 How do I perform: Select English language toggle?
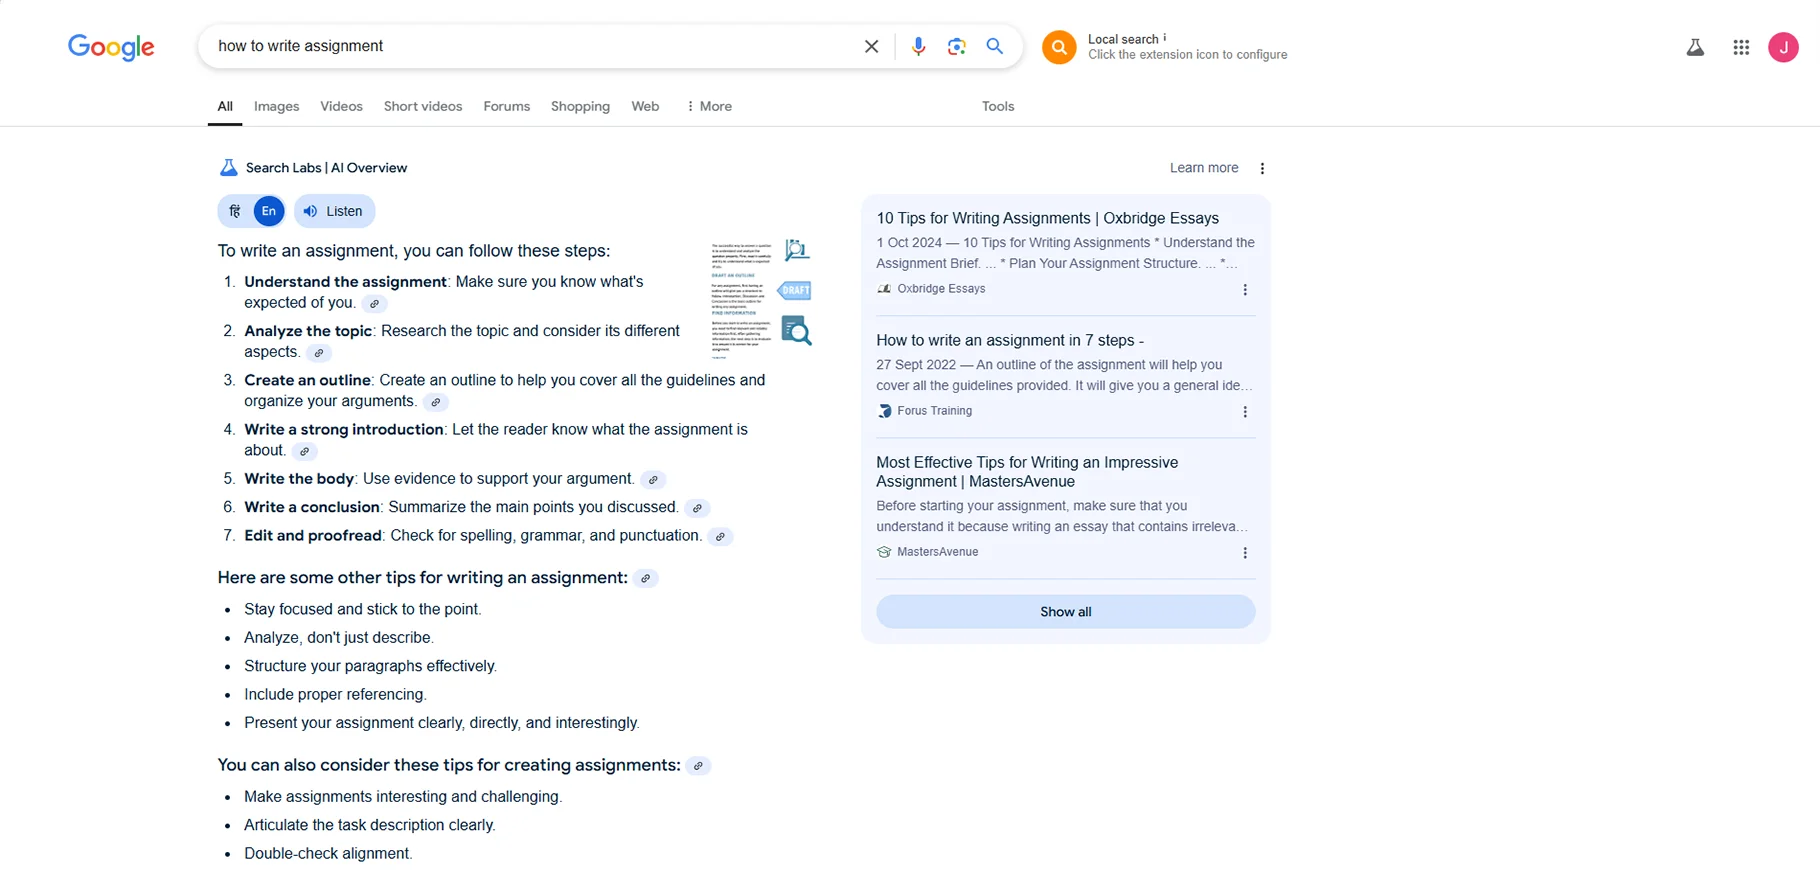[x=269, y=211]
